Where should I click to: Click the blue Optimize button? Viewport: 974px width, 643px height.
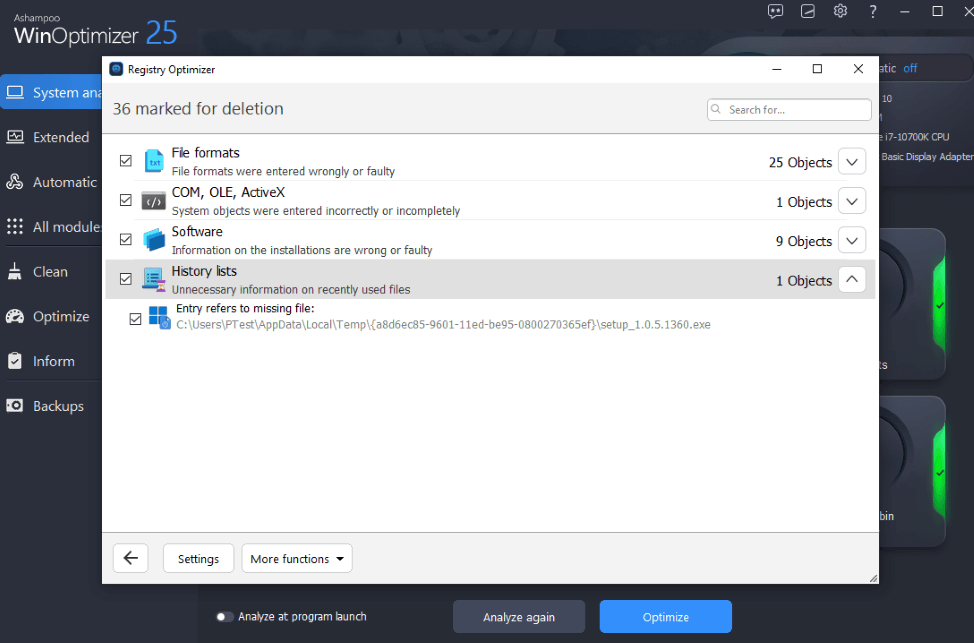[665, 616]
